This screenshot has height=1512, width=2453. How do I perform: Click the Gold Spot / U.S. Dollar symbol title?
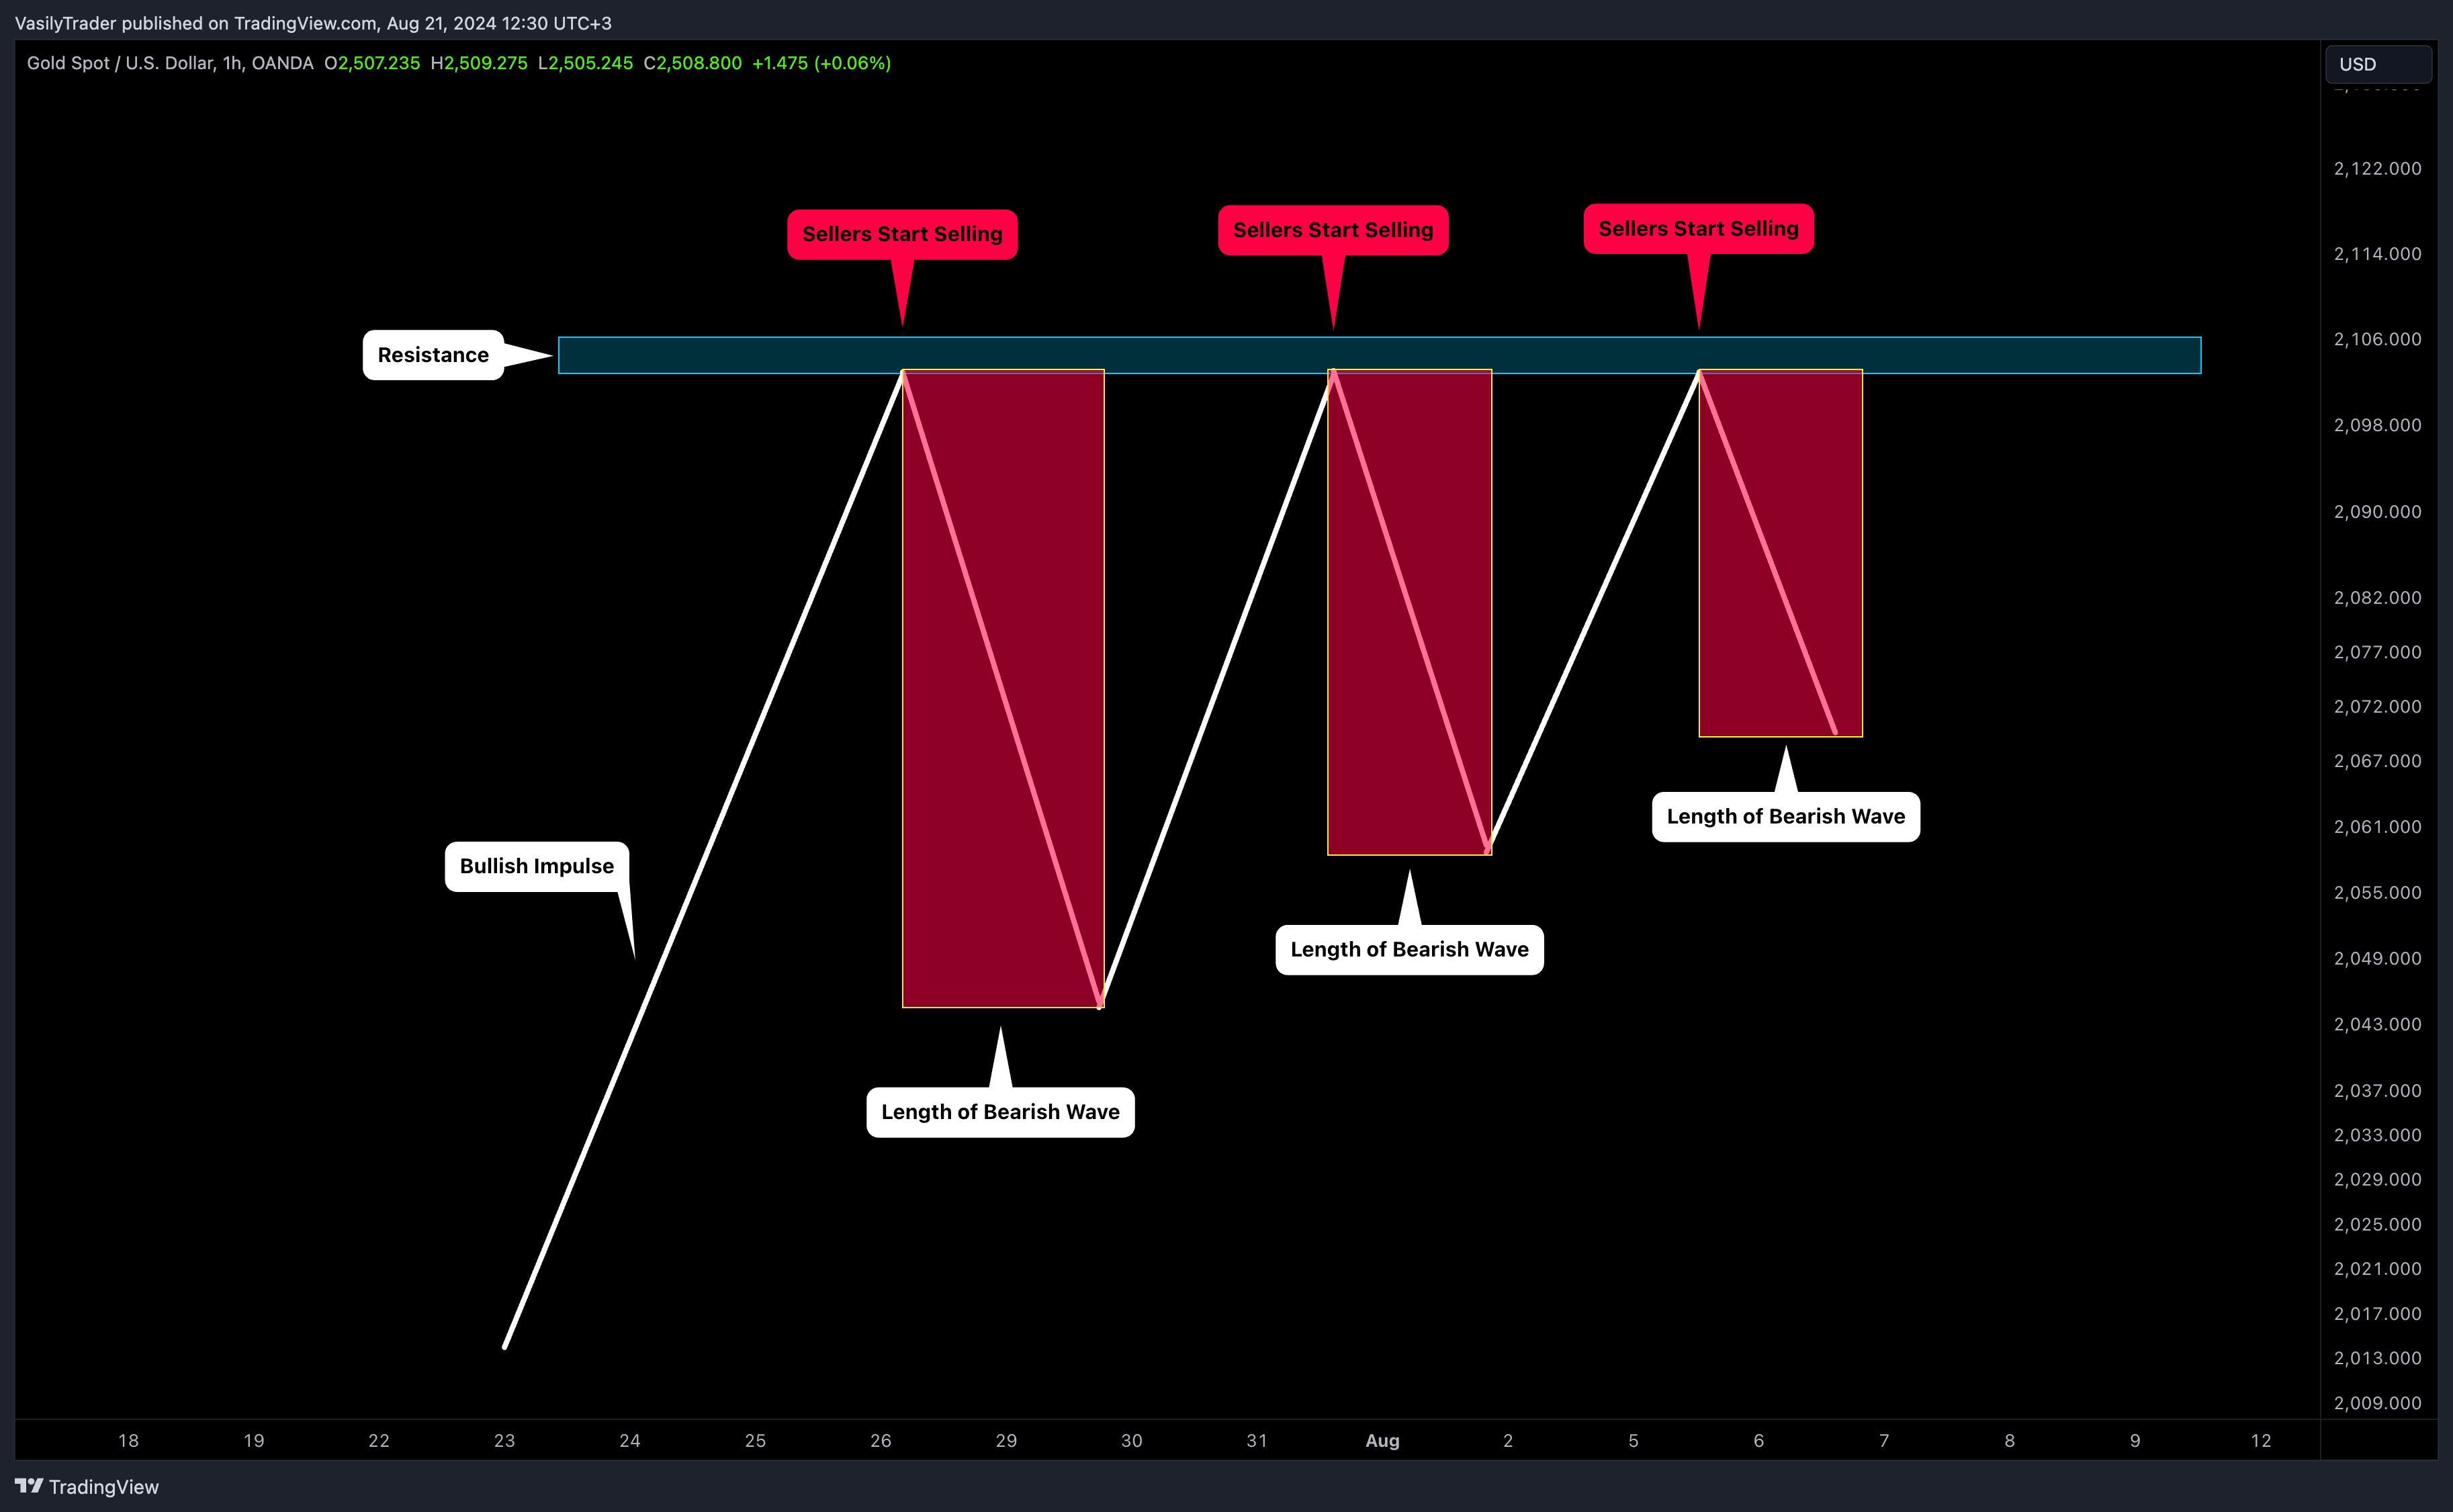[120, 63]
